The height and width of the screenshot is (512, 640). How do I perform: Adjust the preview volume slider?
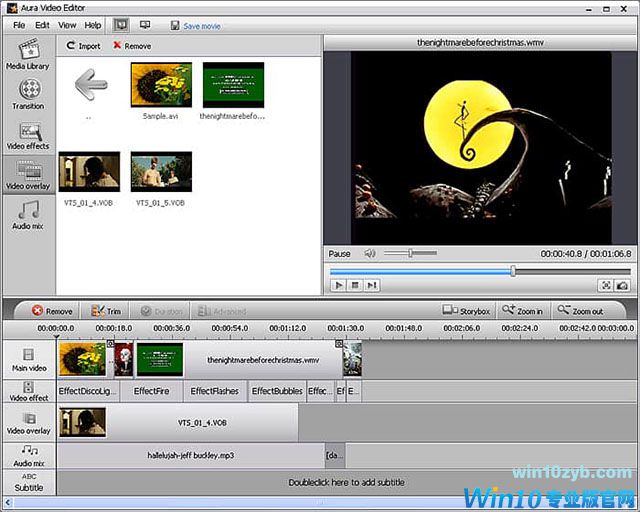coord(410,253)
